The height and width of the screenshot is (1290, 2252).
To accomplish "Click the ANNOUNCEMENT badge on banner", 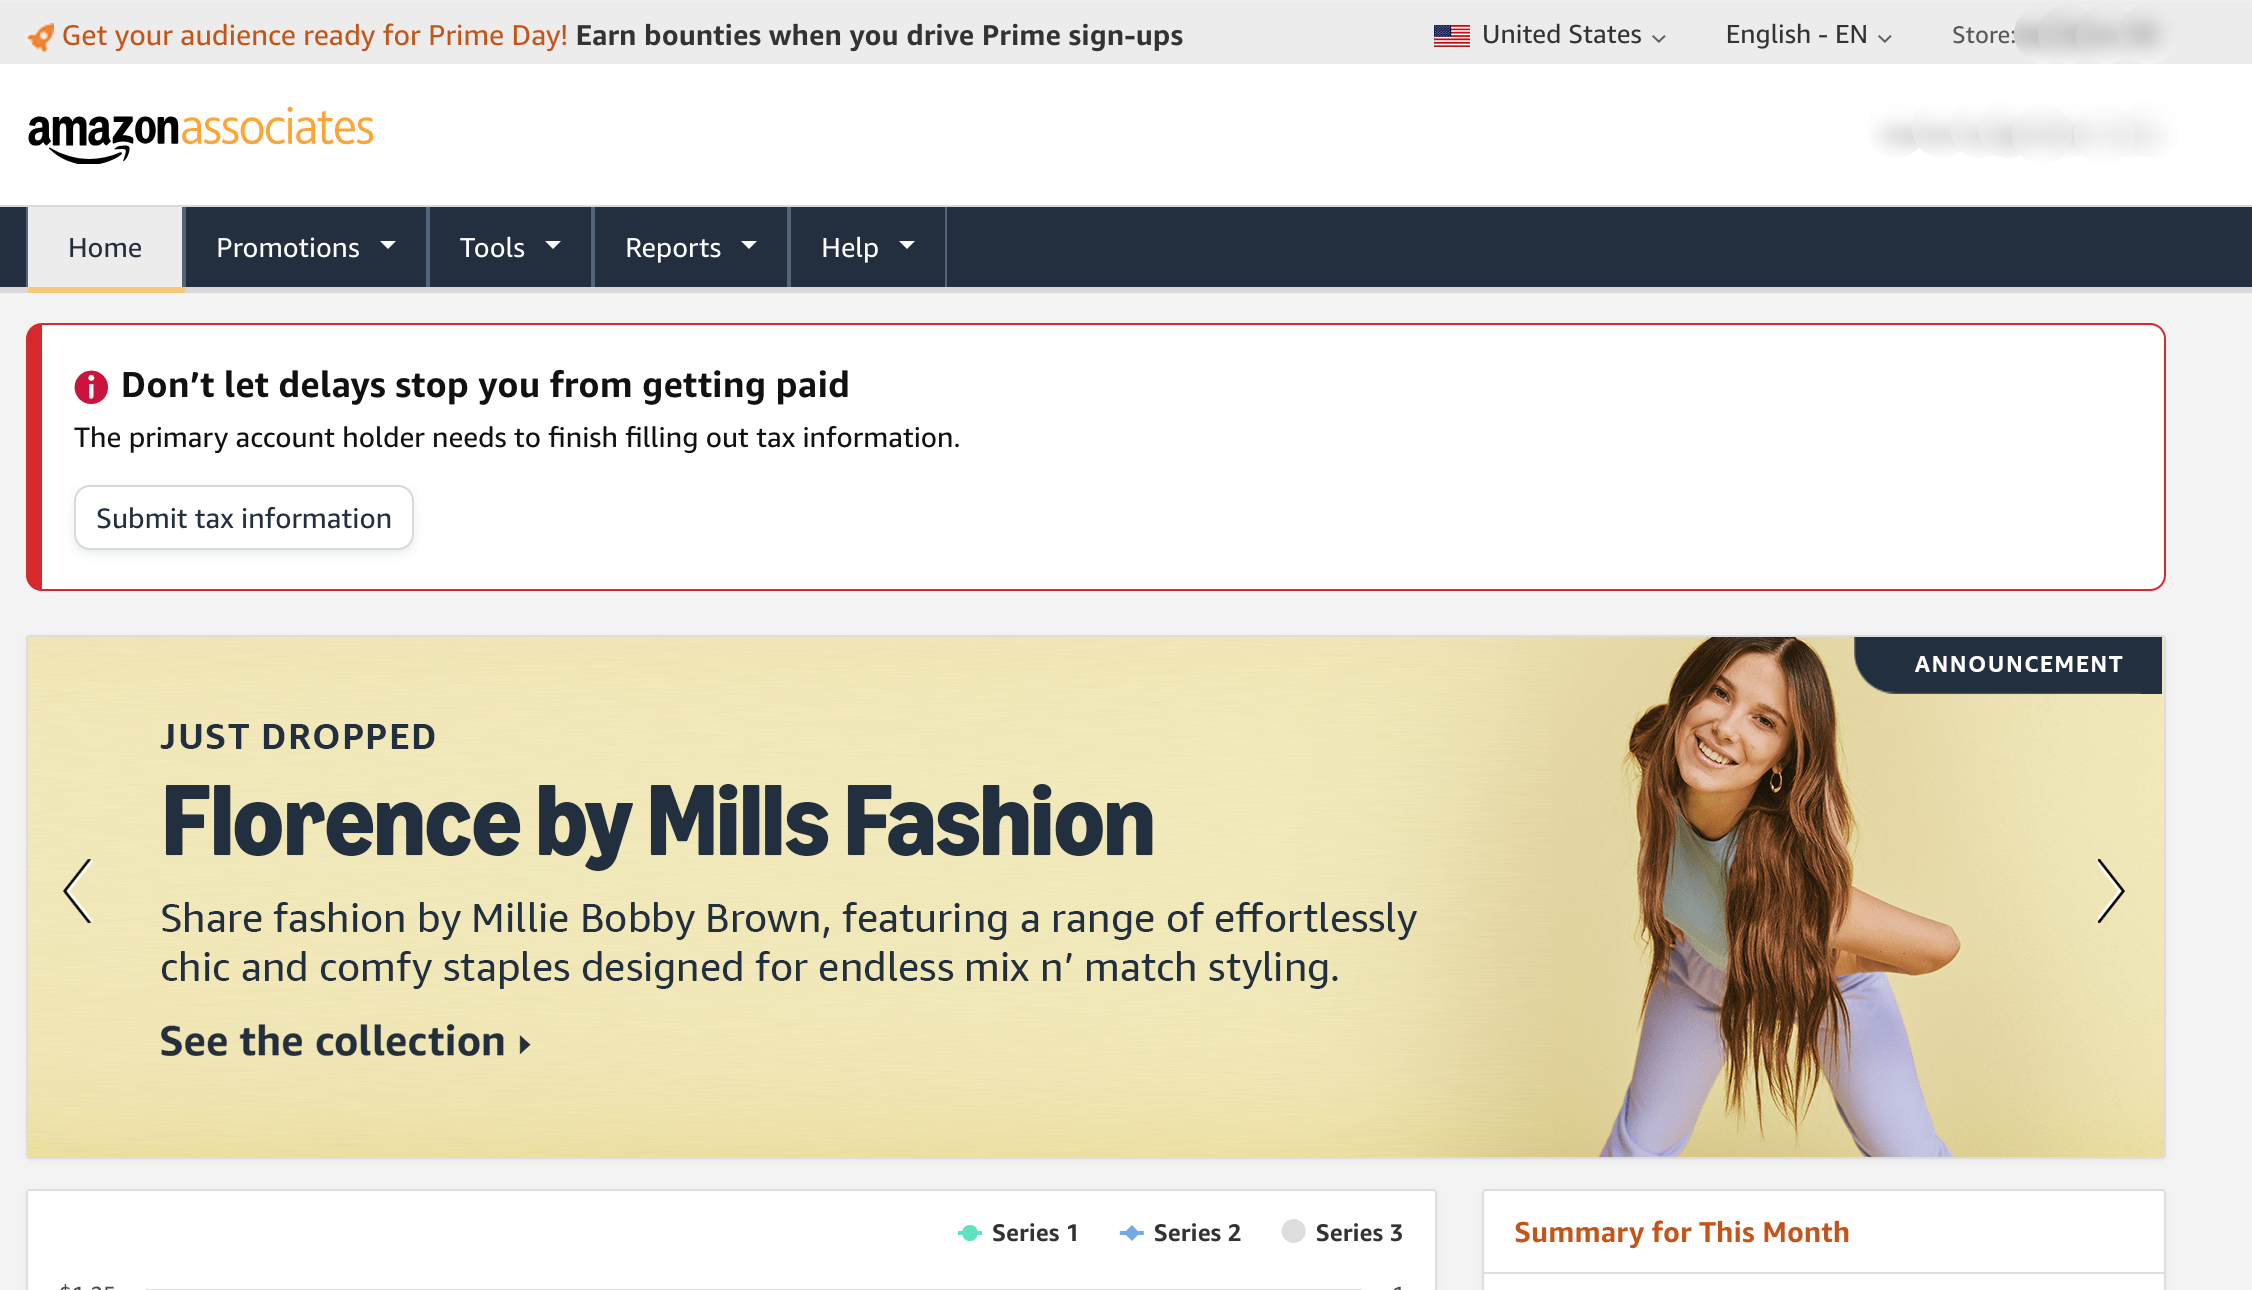I will 2010,665.
